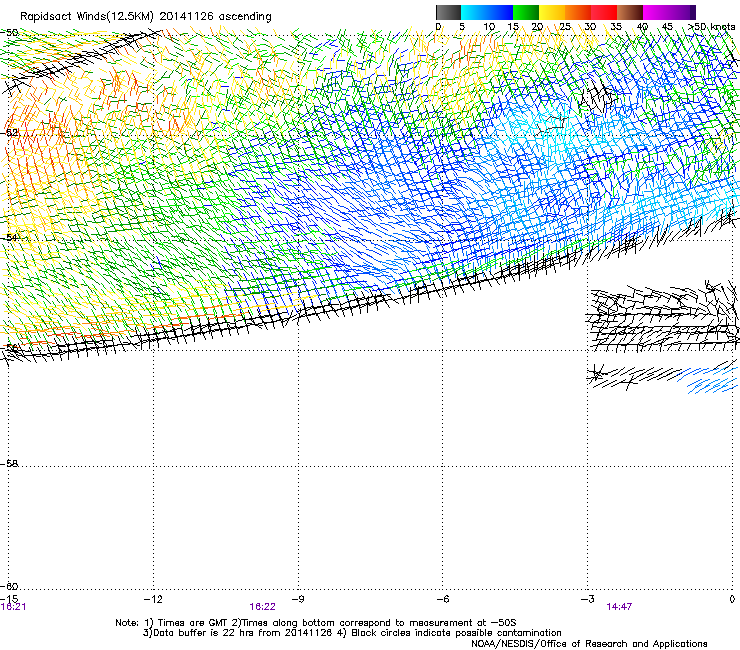Viewport: 740px width, 650px height.
Task: Click the -52 latitude axis label
Action: pyautogui.click(x=9, y=133)
